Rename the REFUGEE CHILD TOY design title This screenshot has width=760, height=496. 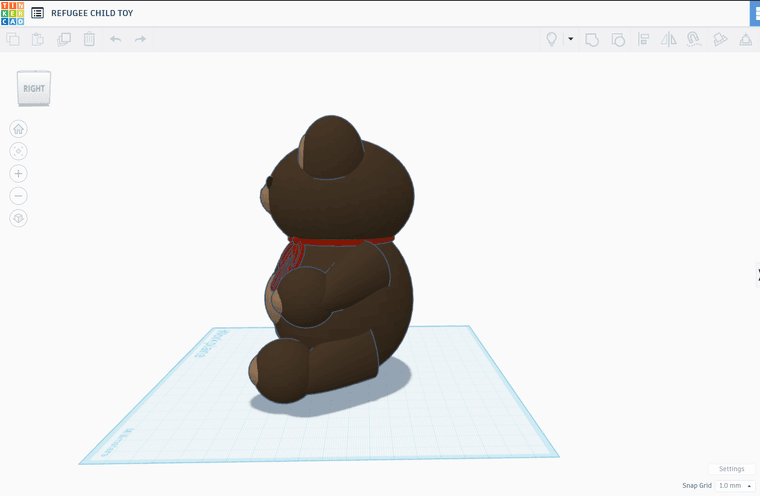click(92, 13)
